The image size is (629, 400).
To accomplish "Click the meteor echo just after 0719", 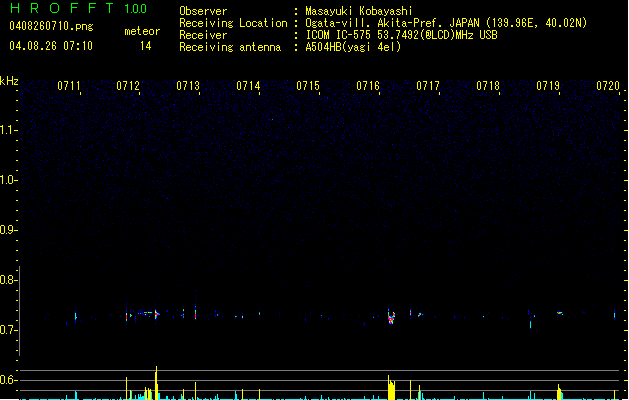I will (x=560, y=313).
